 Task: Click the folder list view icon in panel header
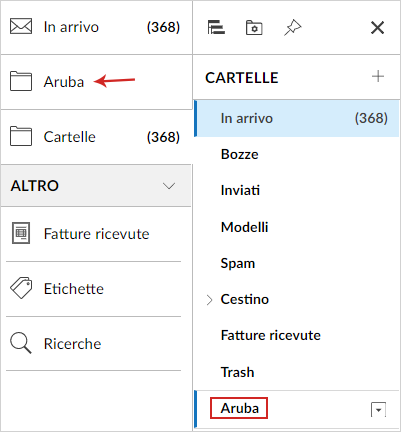coord(216,27)
